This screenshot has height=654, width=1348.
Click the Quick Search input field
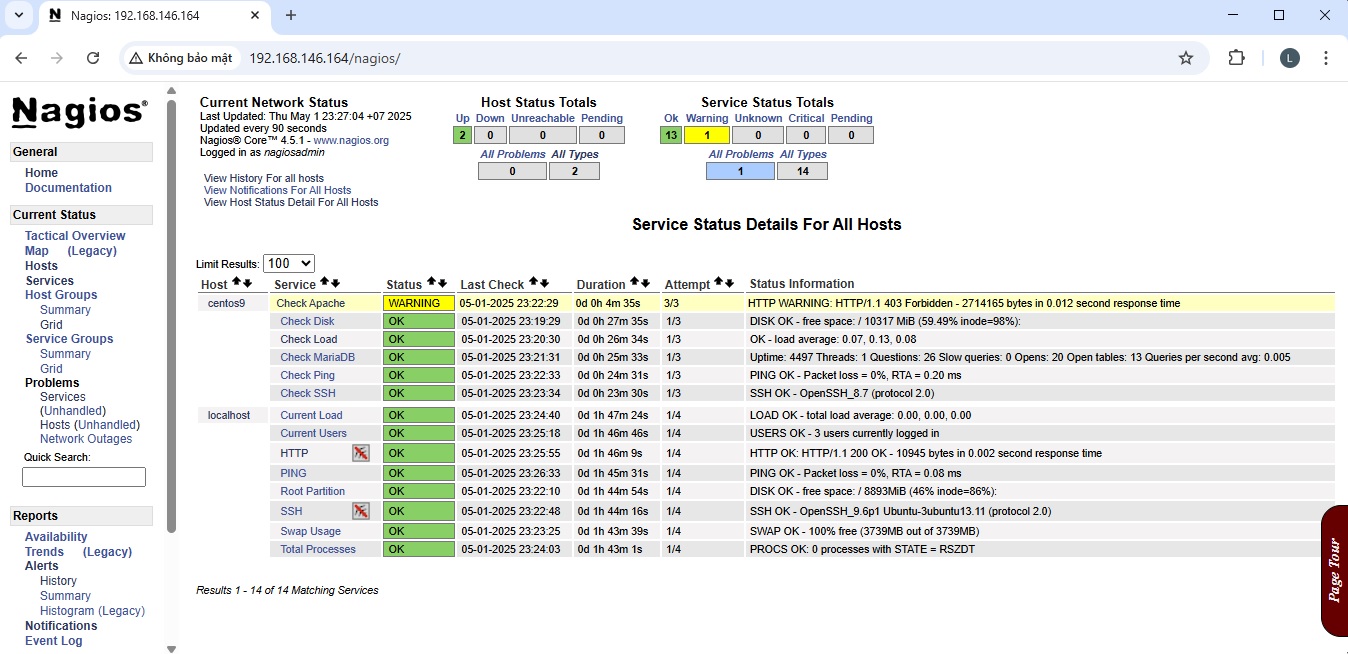click(84, 477)
